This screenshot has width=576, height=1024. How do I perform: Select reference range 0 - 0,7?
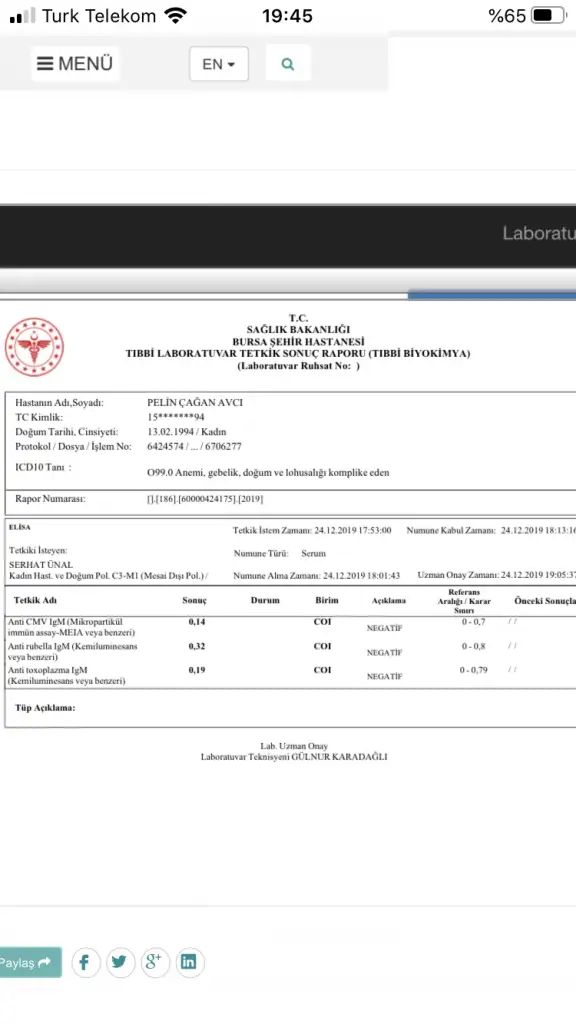(473, 622)
